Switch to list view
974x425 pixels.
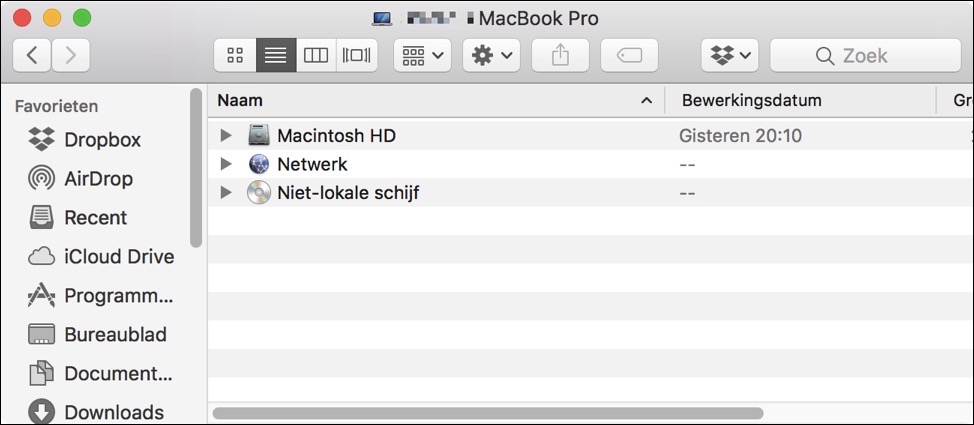[276, 55]
